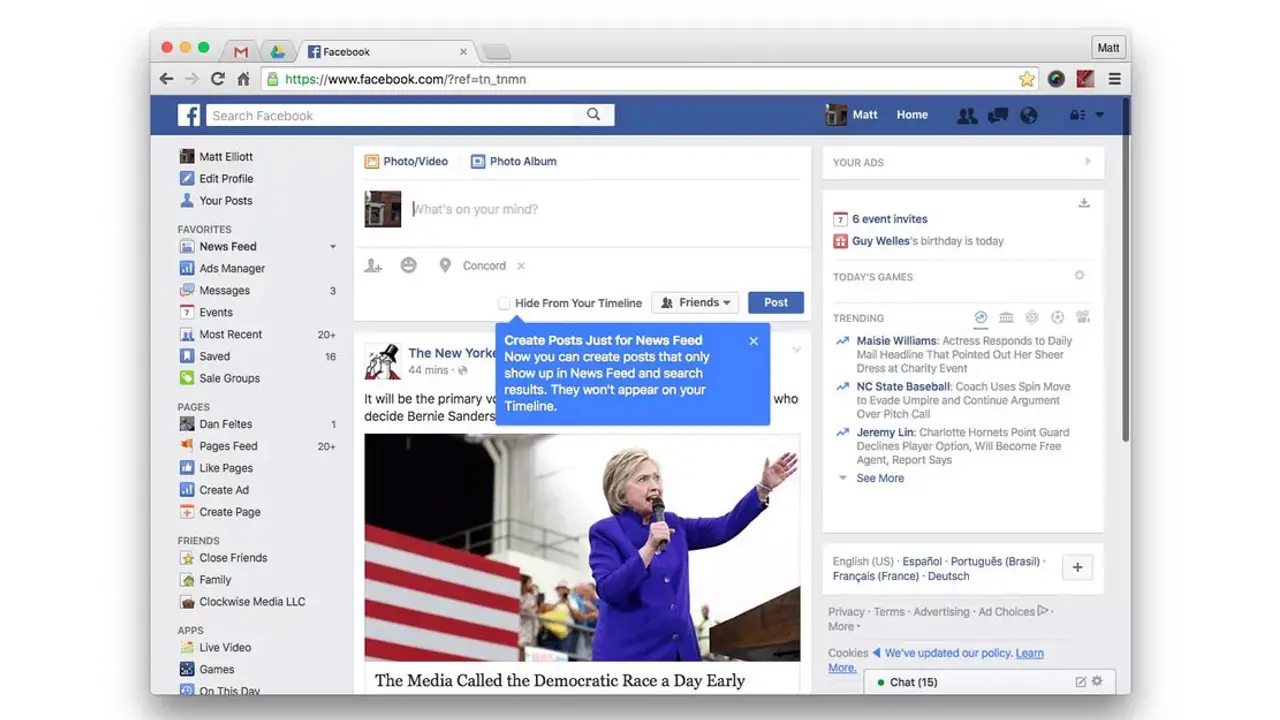Expand the News Feed options arrow
This screenshot has height=720, width=1280.
(333, 247)
